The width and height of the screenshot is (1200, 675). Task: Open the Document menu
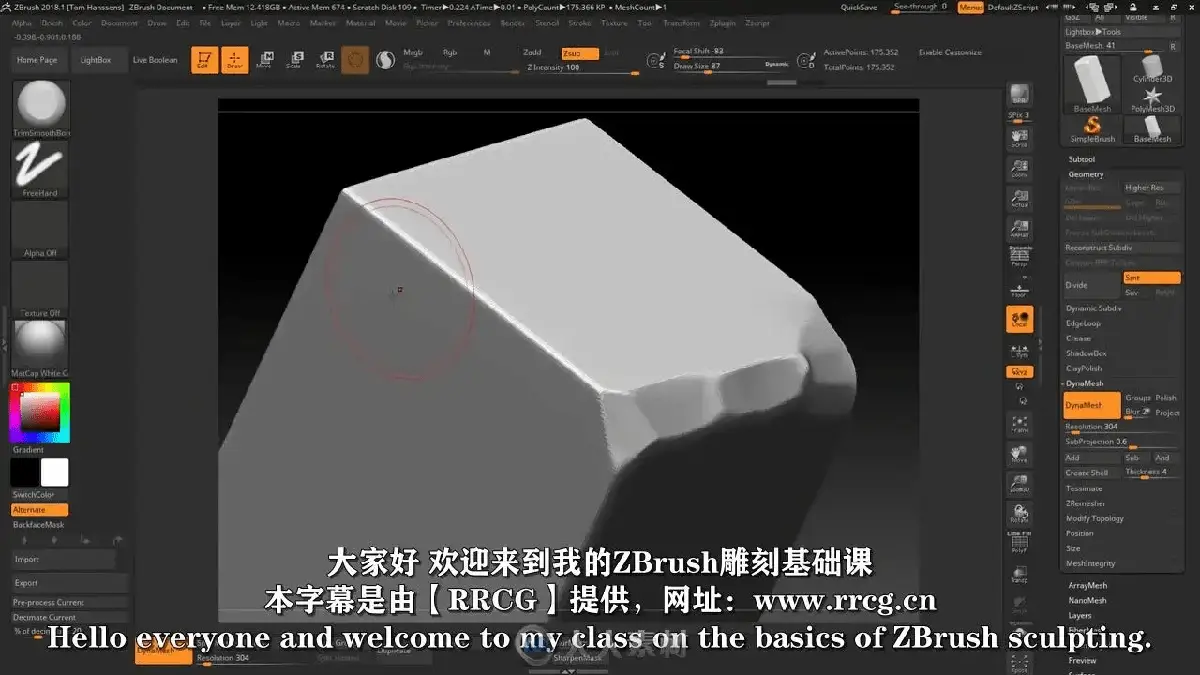[120, 22]
